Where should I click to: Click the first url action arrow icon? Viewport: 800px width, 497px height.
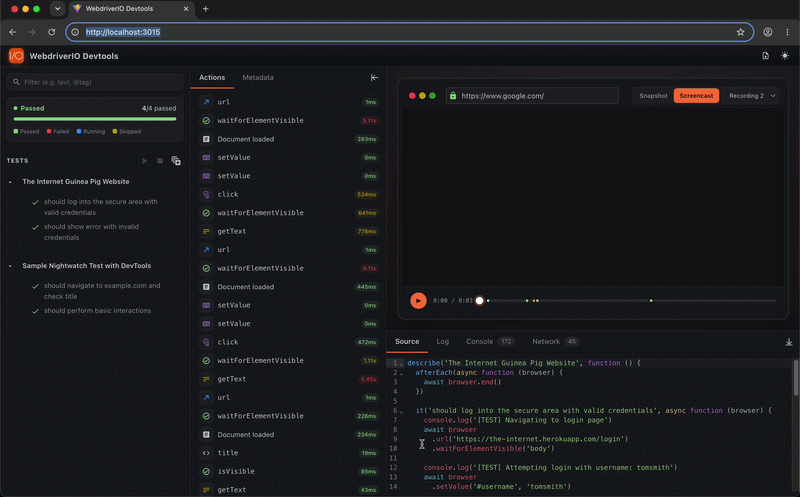point(206,102)
